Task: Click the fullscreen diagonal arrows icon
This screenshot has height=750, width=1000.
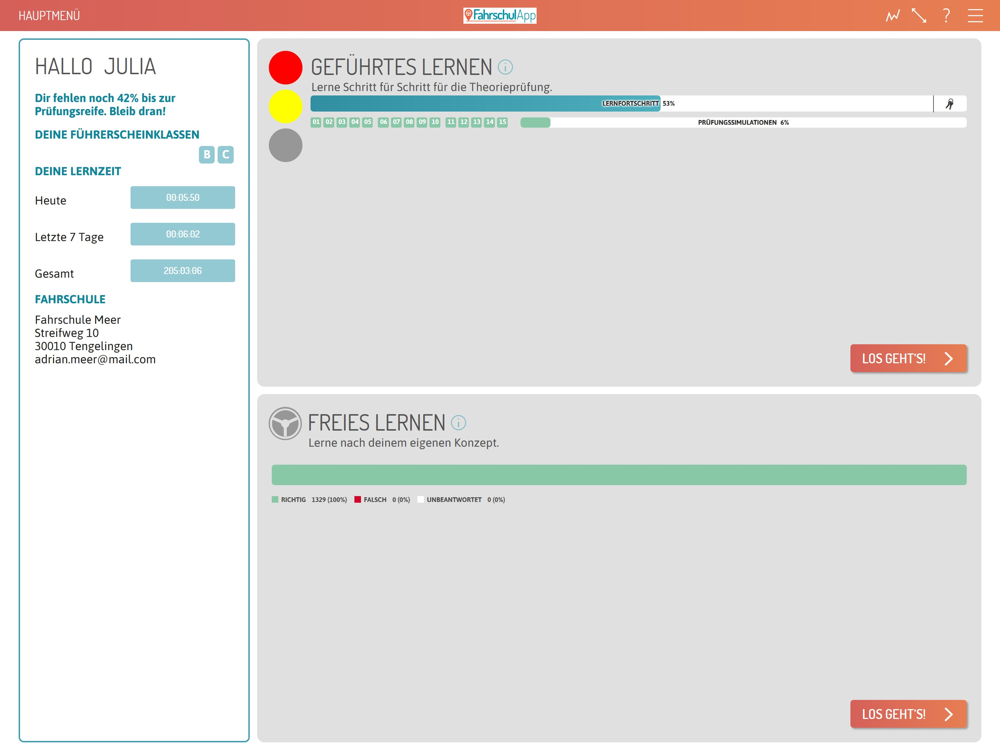Action: 919,15
